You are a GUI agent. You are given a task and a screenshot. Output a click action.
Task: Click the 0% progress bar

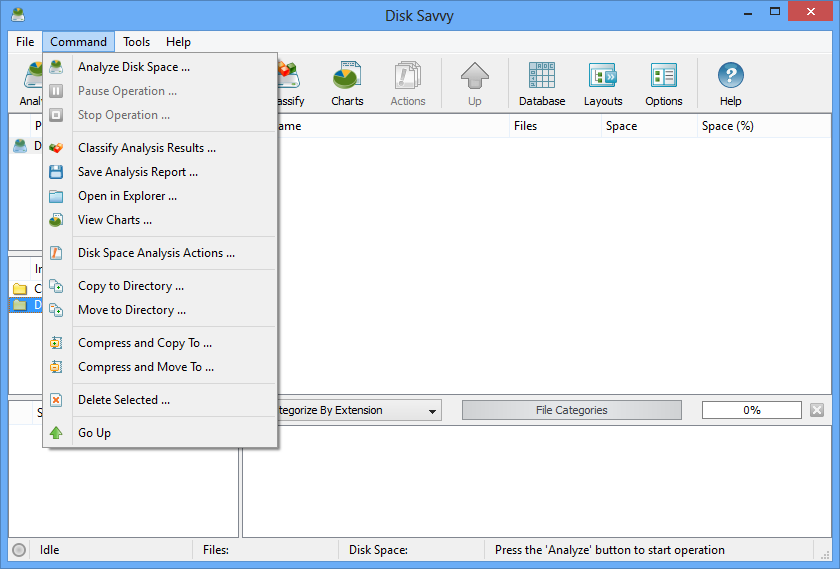coord(752,410)
